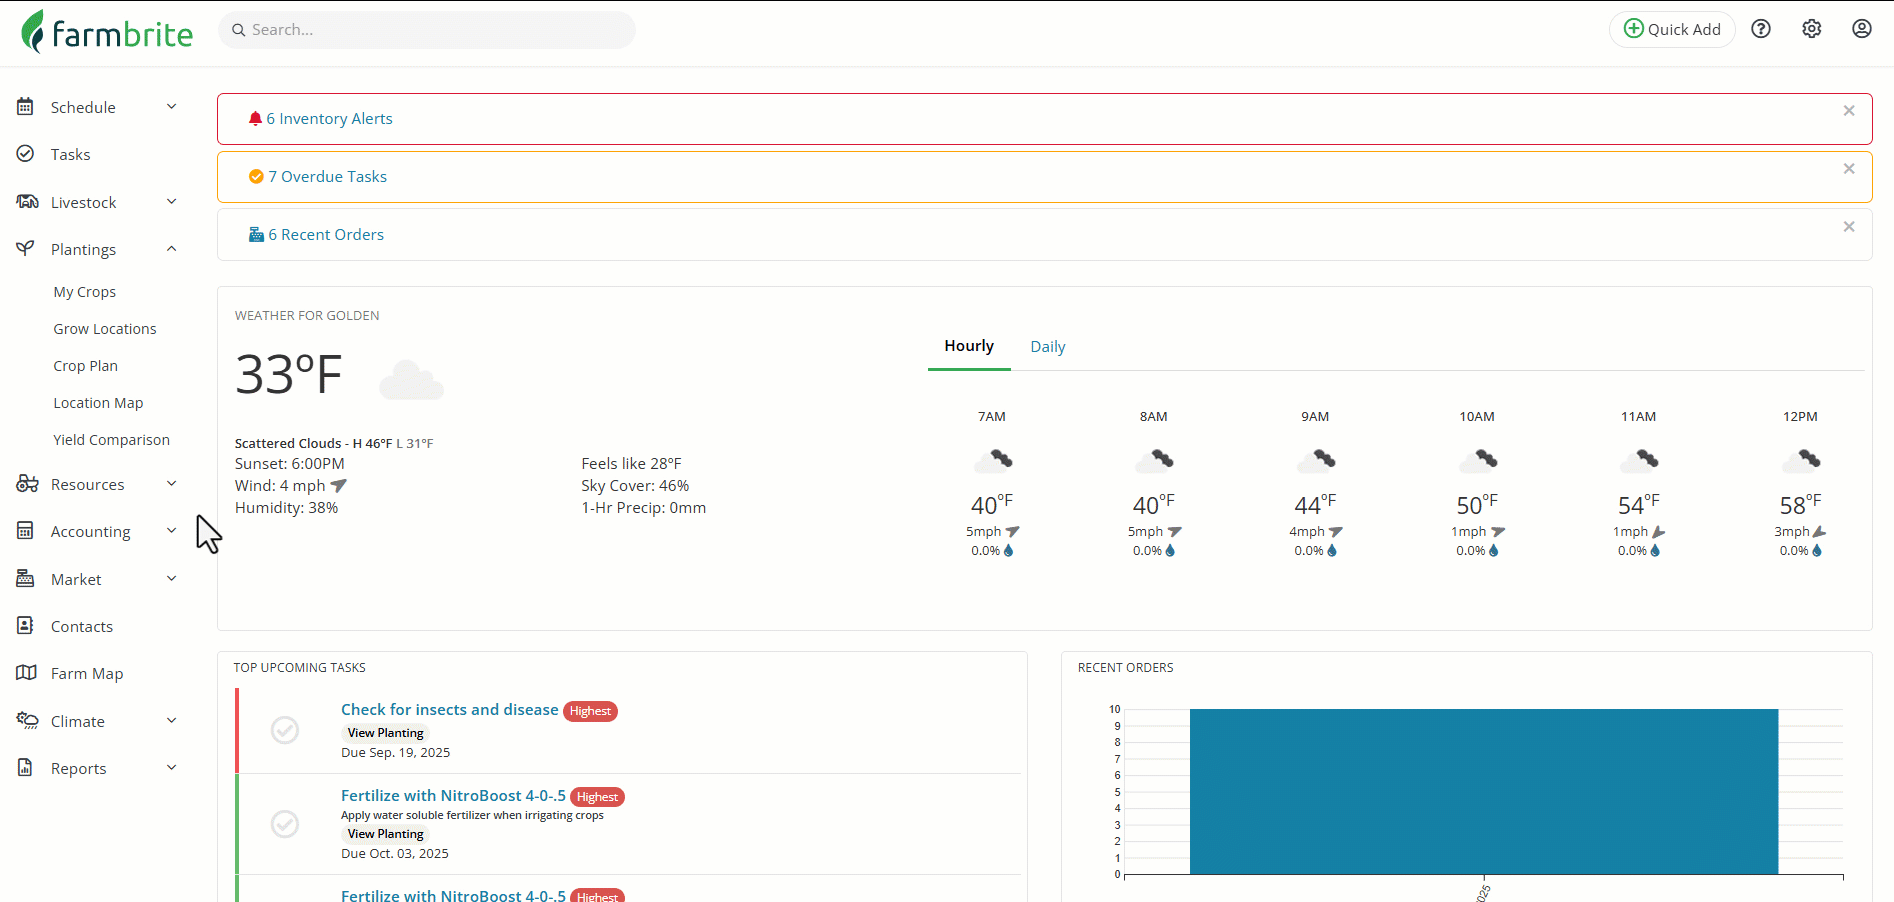
Task: Click the Market cash register icon
Action: (x=26, y=578)
